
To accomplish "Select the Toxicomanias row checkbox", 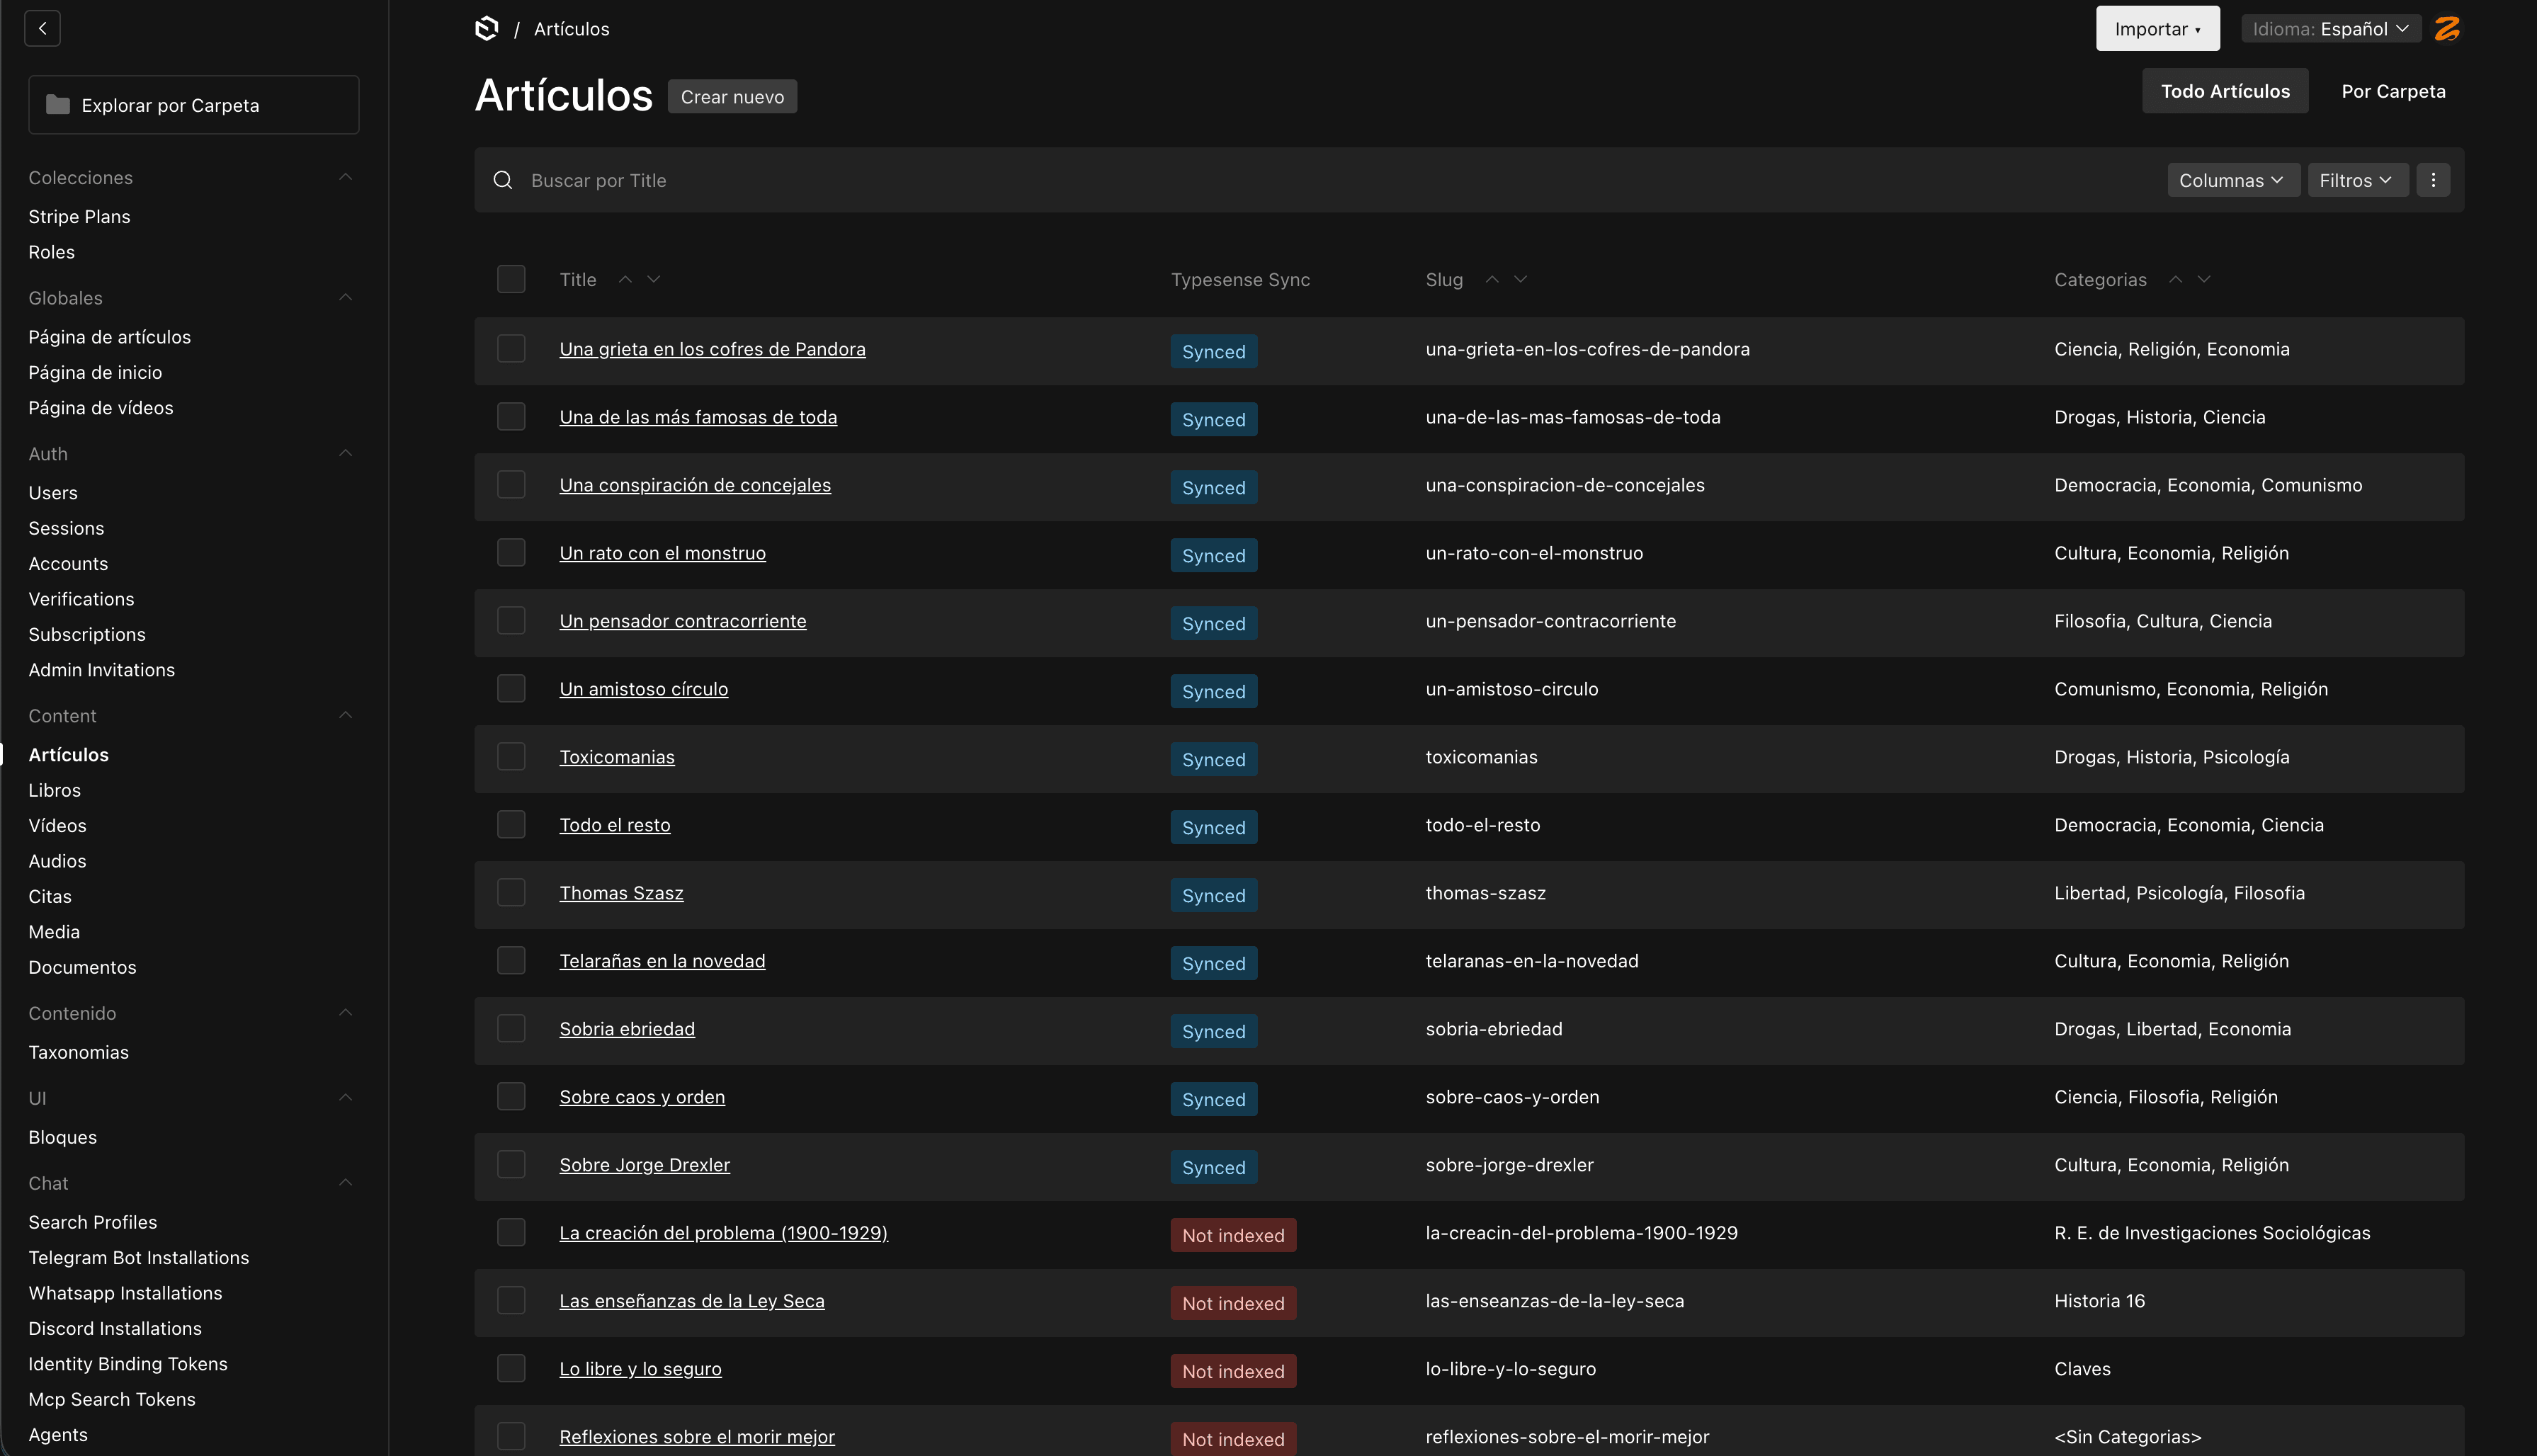I will (x=511, y=757).
